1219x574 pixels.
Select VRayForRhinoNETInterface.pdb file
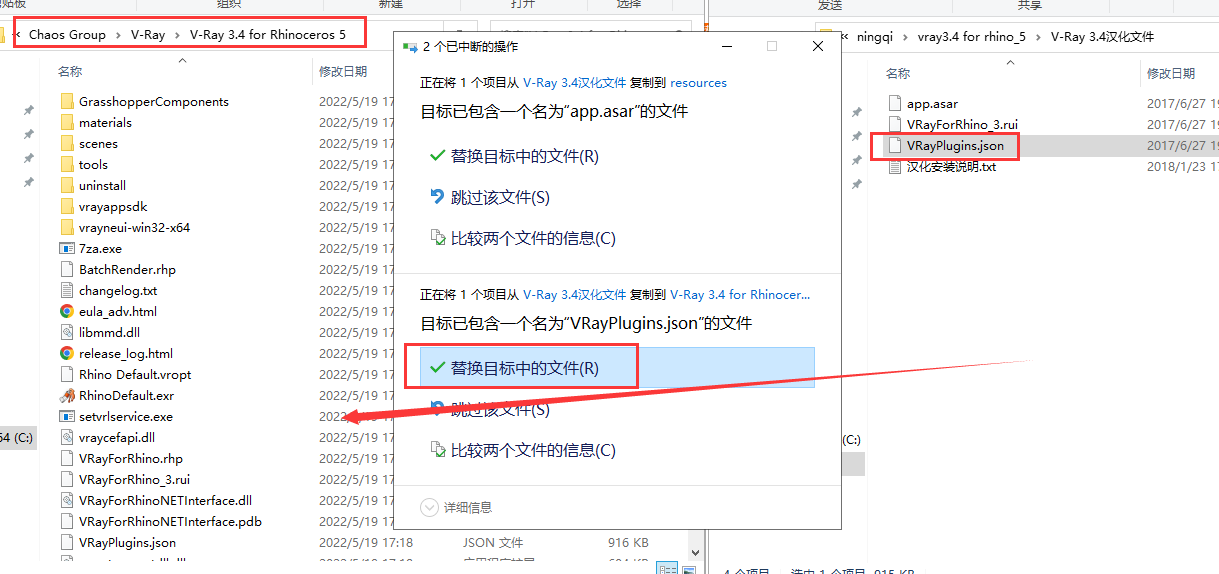tap(170, 521)
